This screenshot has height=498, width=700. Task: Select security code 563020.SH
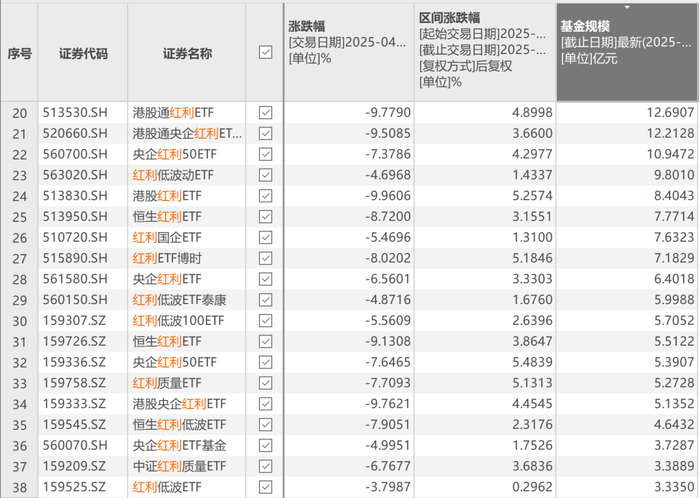point(75,175)
